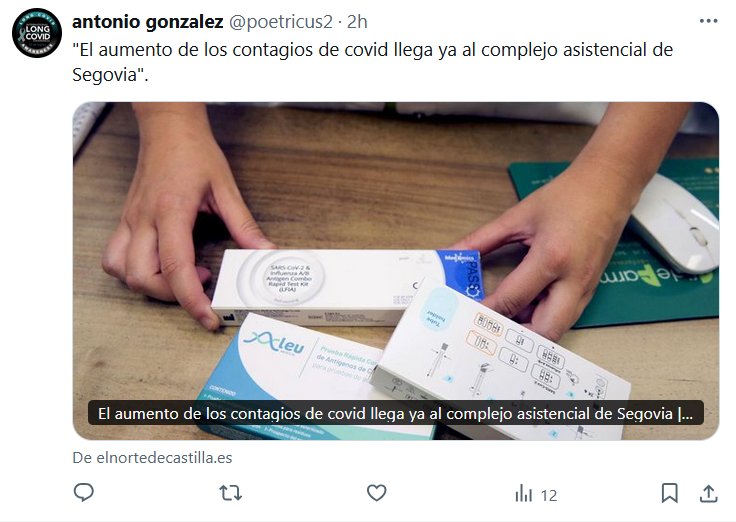Click the bar chart views icon

point(524,494)
